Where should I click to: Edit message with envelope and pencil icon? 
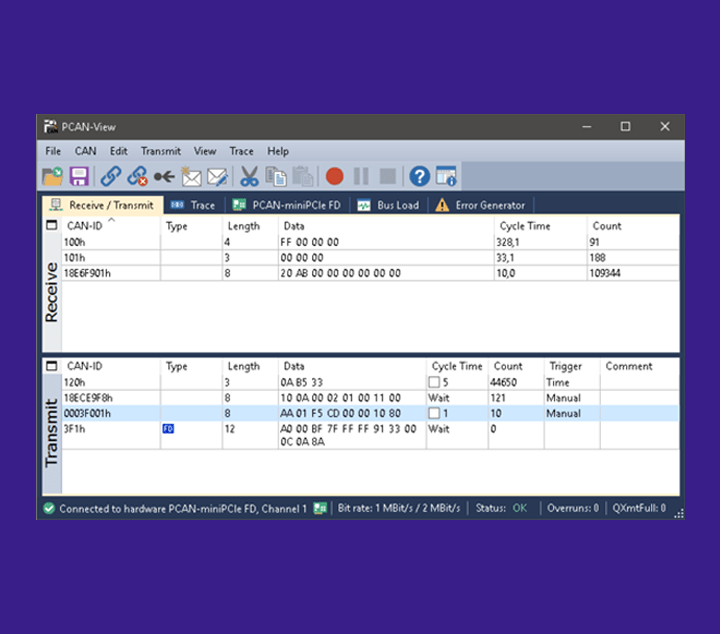[x=217, y=176]
